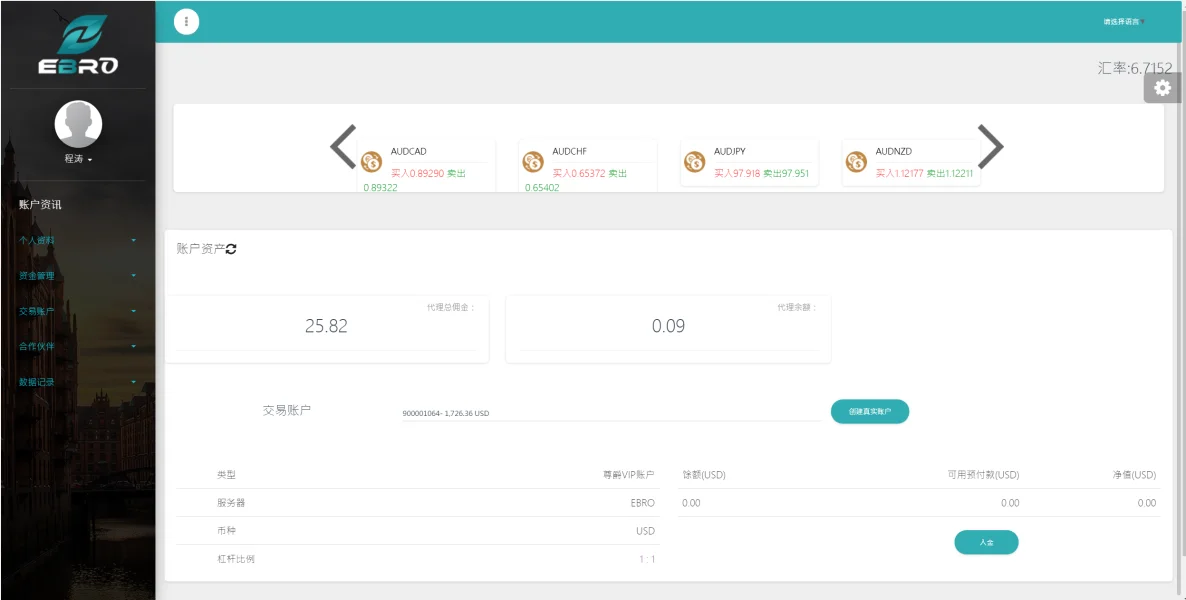Screen dimensions: 1186x600
Task: Click the next arrow in currency carousel
Action: [990, 147]
